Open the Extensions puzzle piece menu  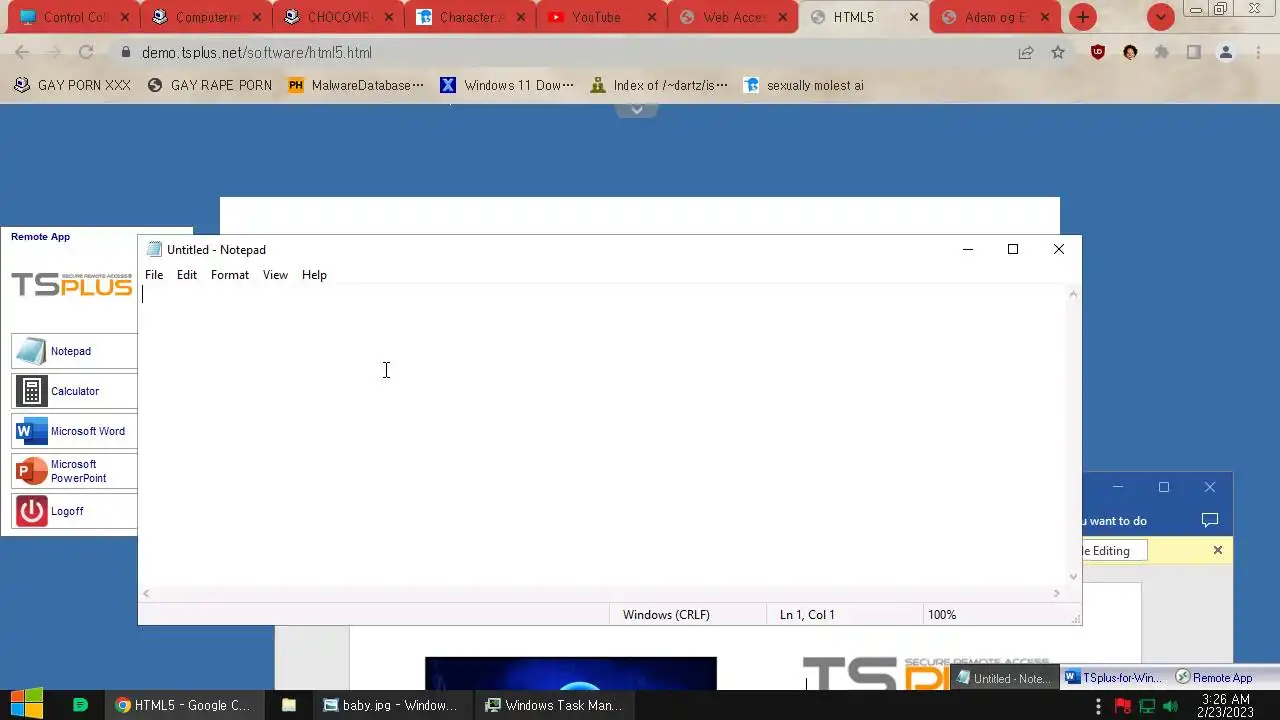coord(1161,53)
